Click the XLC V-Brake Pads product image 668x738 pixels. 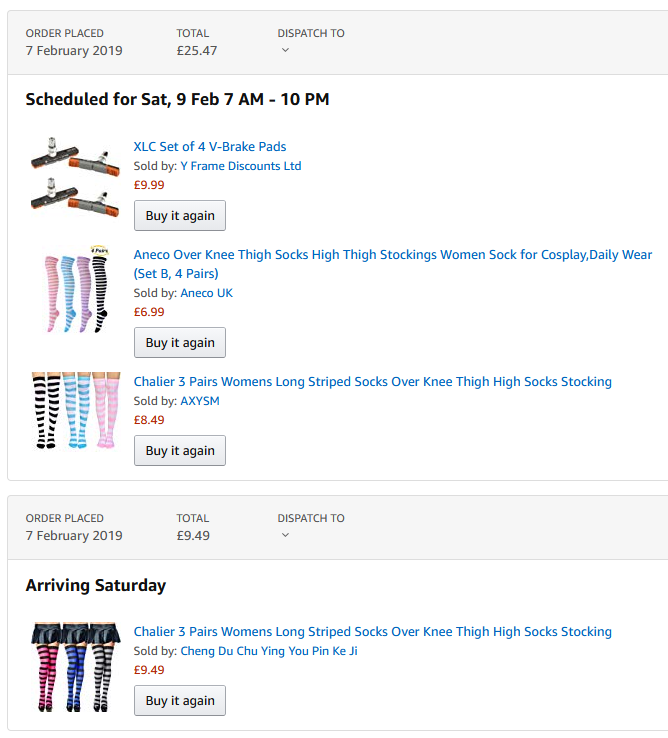click(x=75, y=178)
